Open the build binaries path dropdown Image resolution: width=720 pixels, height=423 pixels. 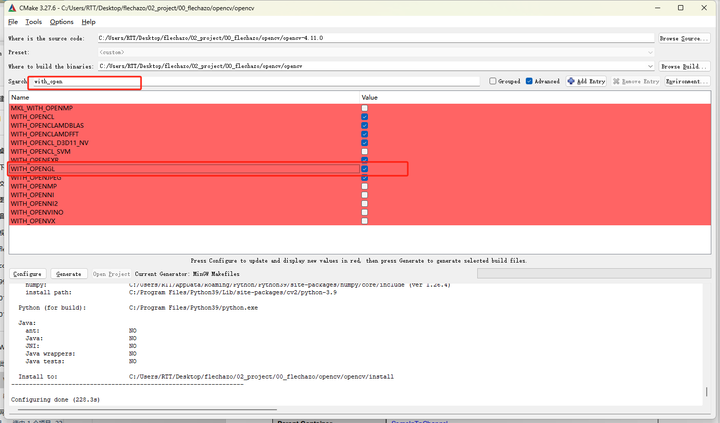click(x=650, y=66)
